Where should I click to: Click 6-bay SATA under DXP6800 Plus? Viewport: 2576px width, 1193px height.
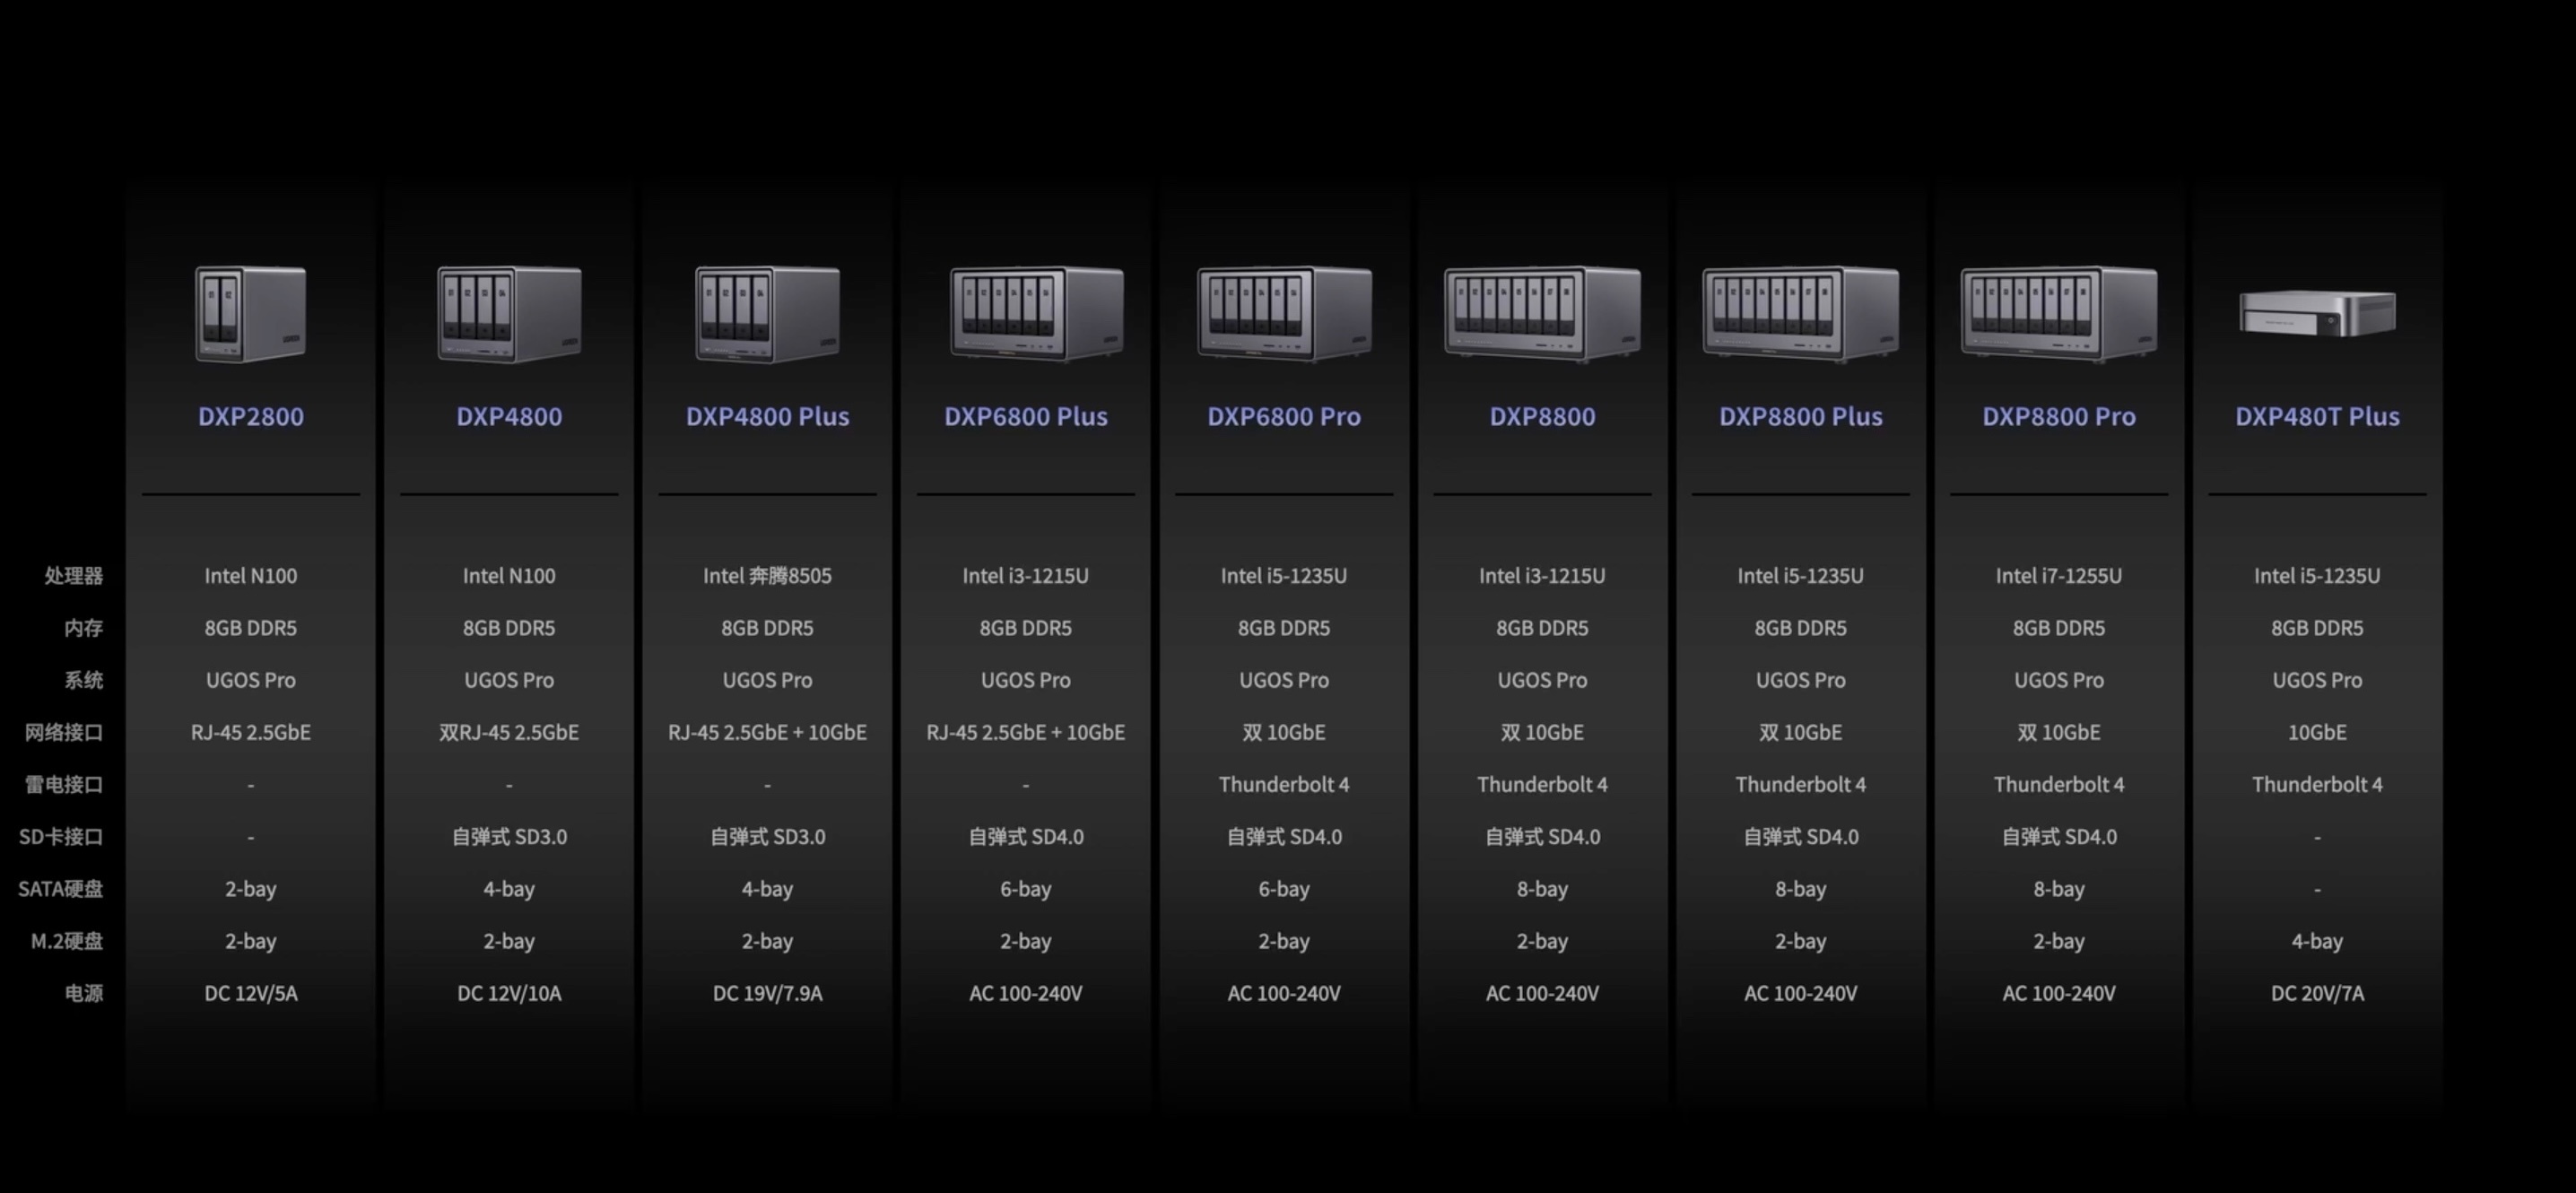(1026, 889)
